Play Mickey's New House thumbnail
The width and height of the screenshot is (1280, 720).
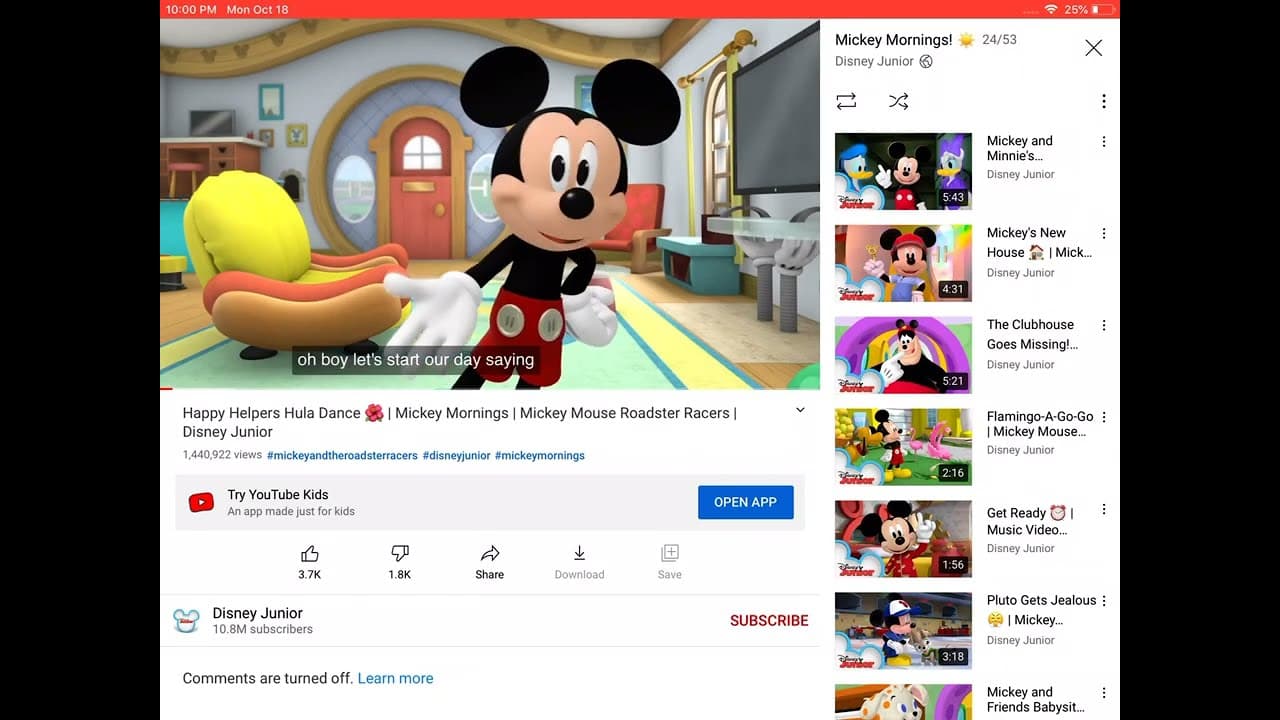(x=903, y=263)
